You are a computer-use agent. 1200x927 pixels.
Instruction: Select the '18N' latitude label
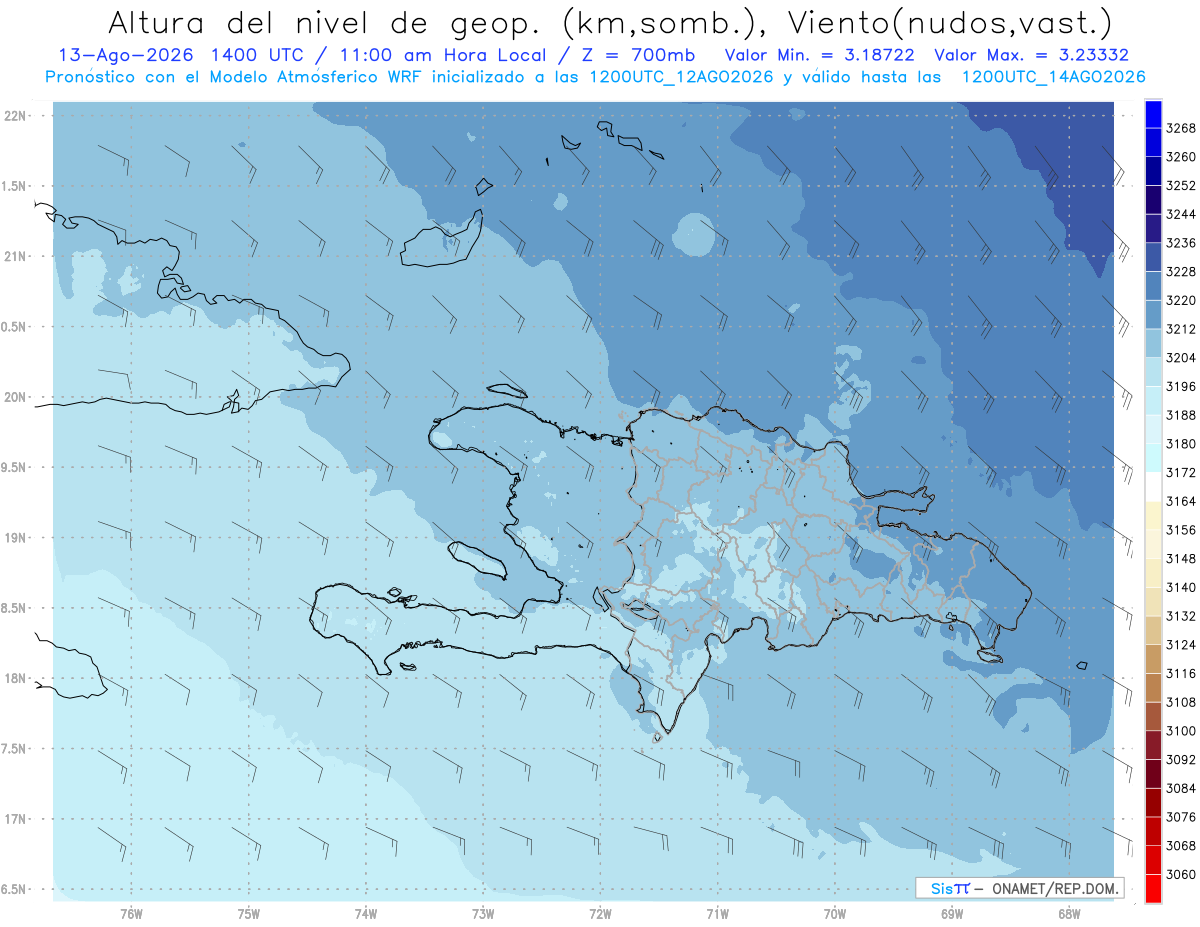[x=14, y=679]
